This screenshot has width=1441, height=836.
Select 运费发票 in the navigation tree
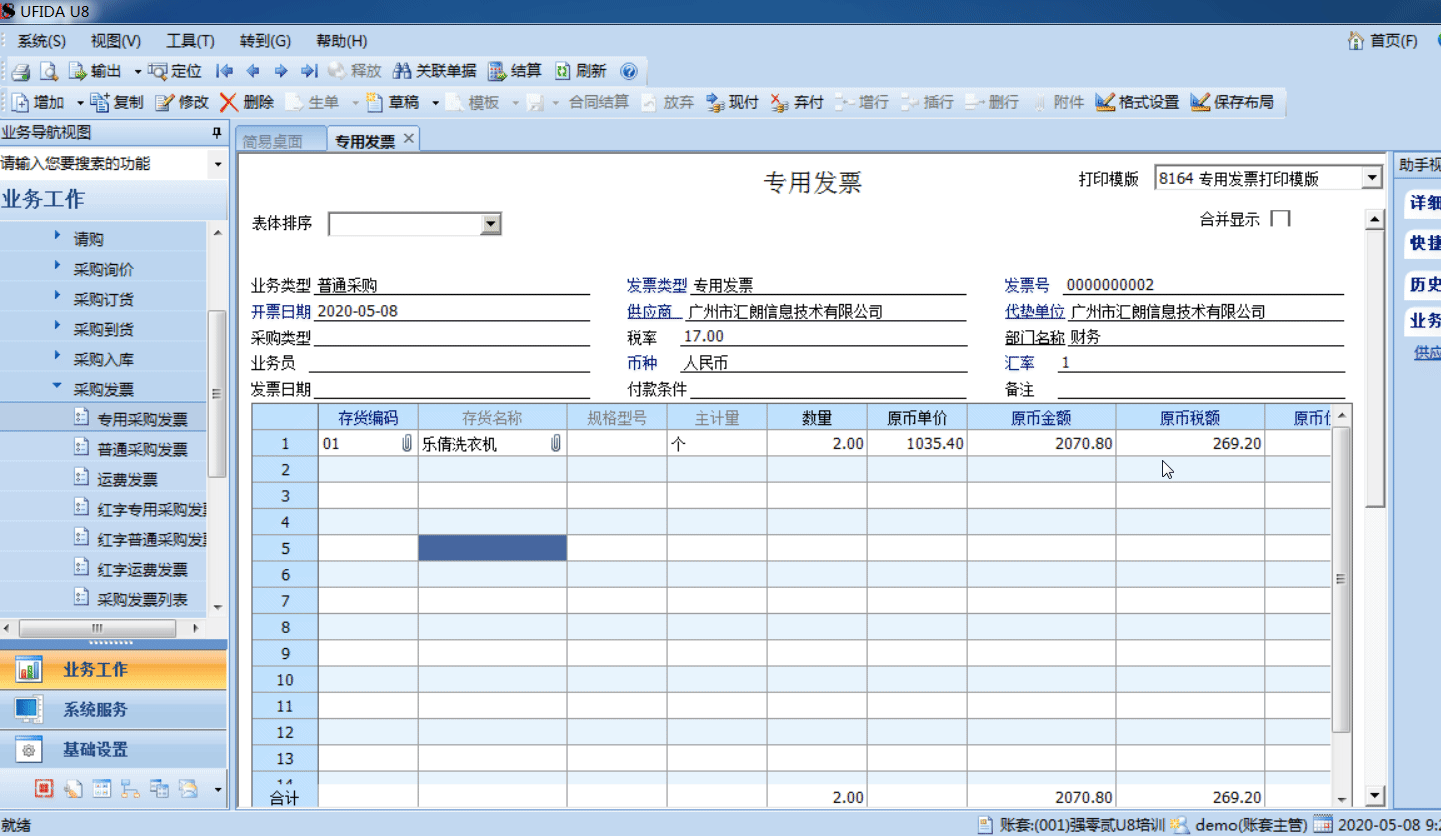(127, 479)
